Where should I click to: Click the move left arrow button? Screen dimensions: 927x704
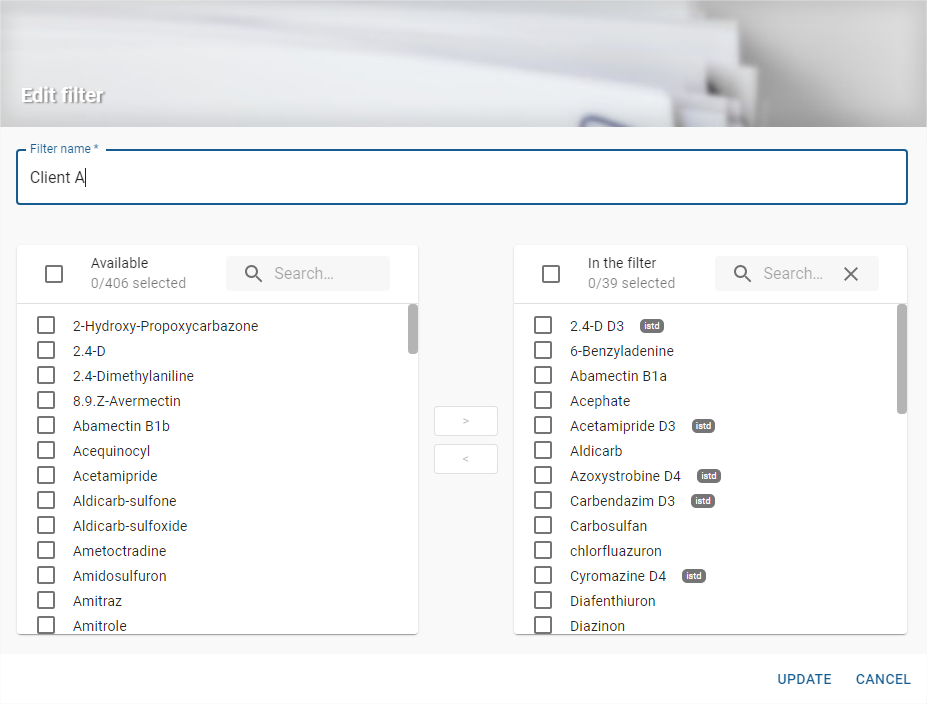466,459
